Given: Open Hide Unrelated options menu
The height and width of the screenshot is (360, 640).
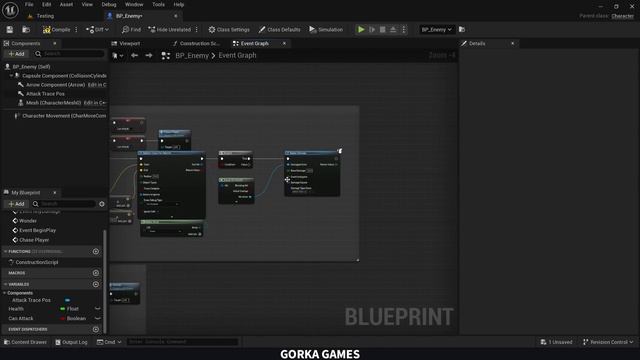Looking at the screenshot, I should pos(197,29).
